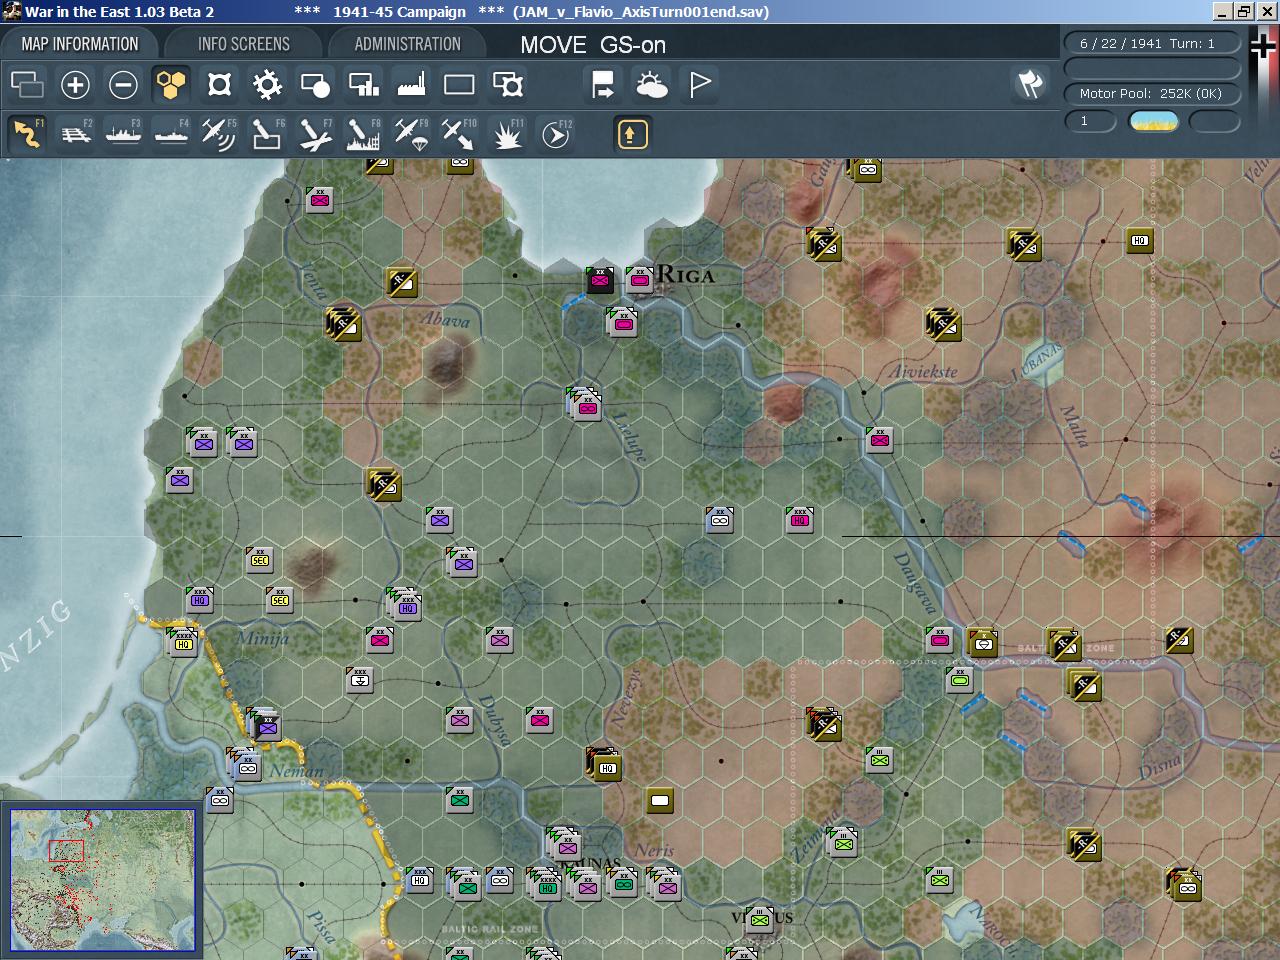The image size is (1280, 960).
Task: Select F3 naval transport mode
Action: (123, 134)
